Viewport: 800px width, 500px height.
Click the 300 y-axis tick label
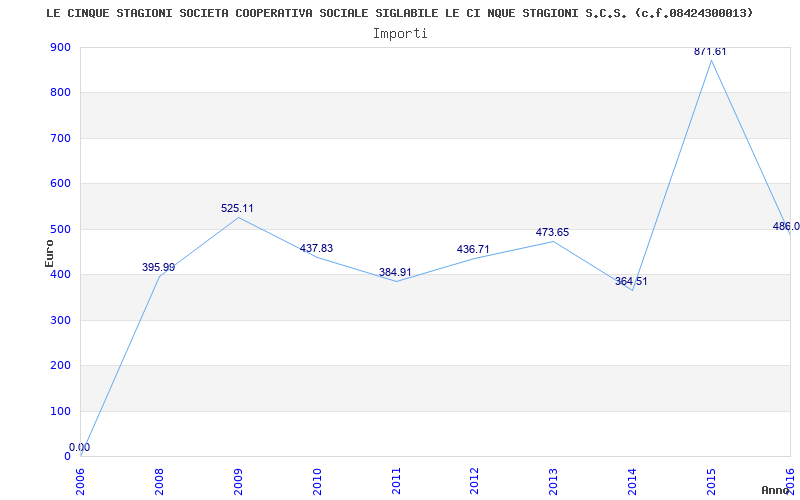[60, 320]
